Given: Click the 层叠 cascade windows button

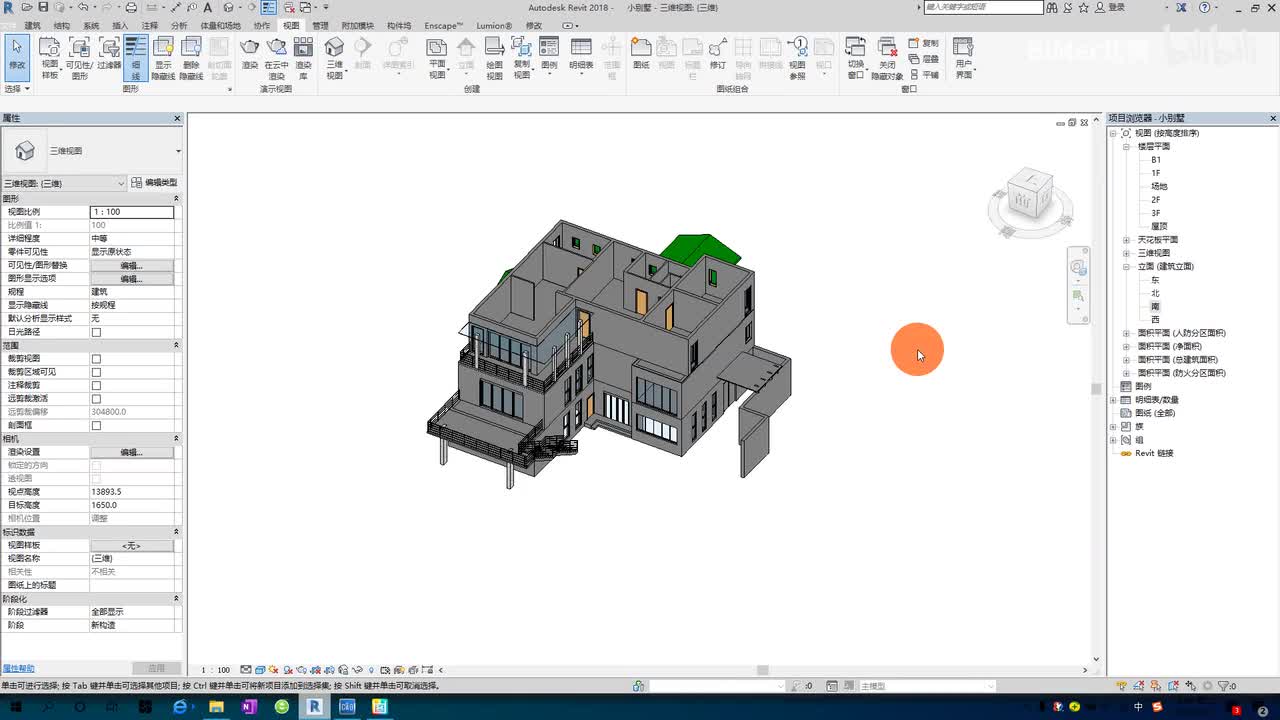Looking at the screenshot, I should pyautogui.click(x=924, y=59).
